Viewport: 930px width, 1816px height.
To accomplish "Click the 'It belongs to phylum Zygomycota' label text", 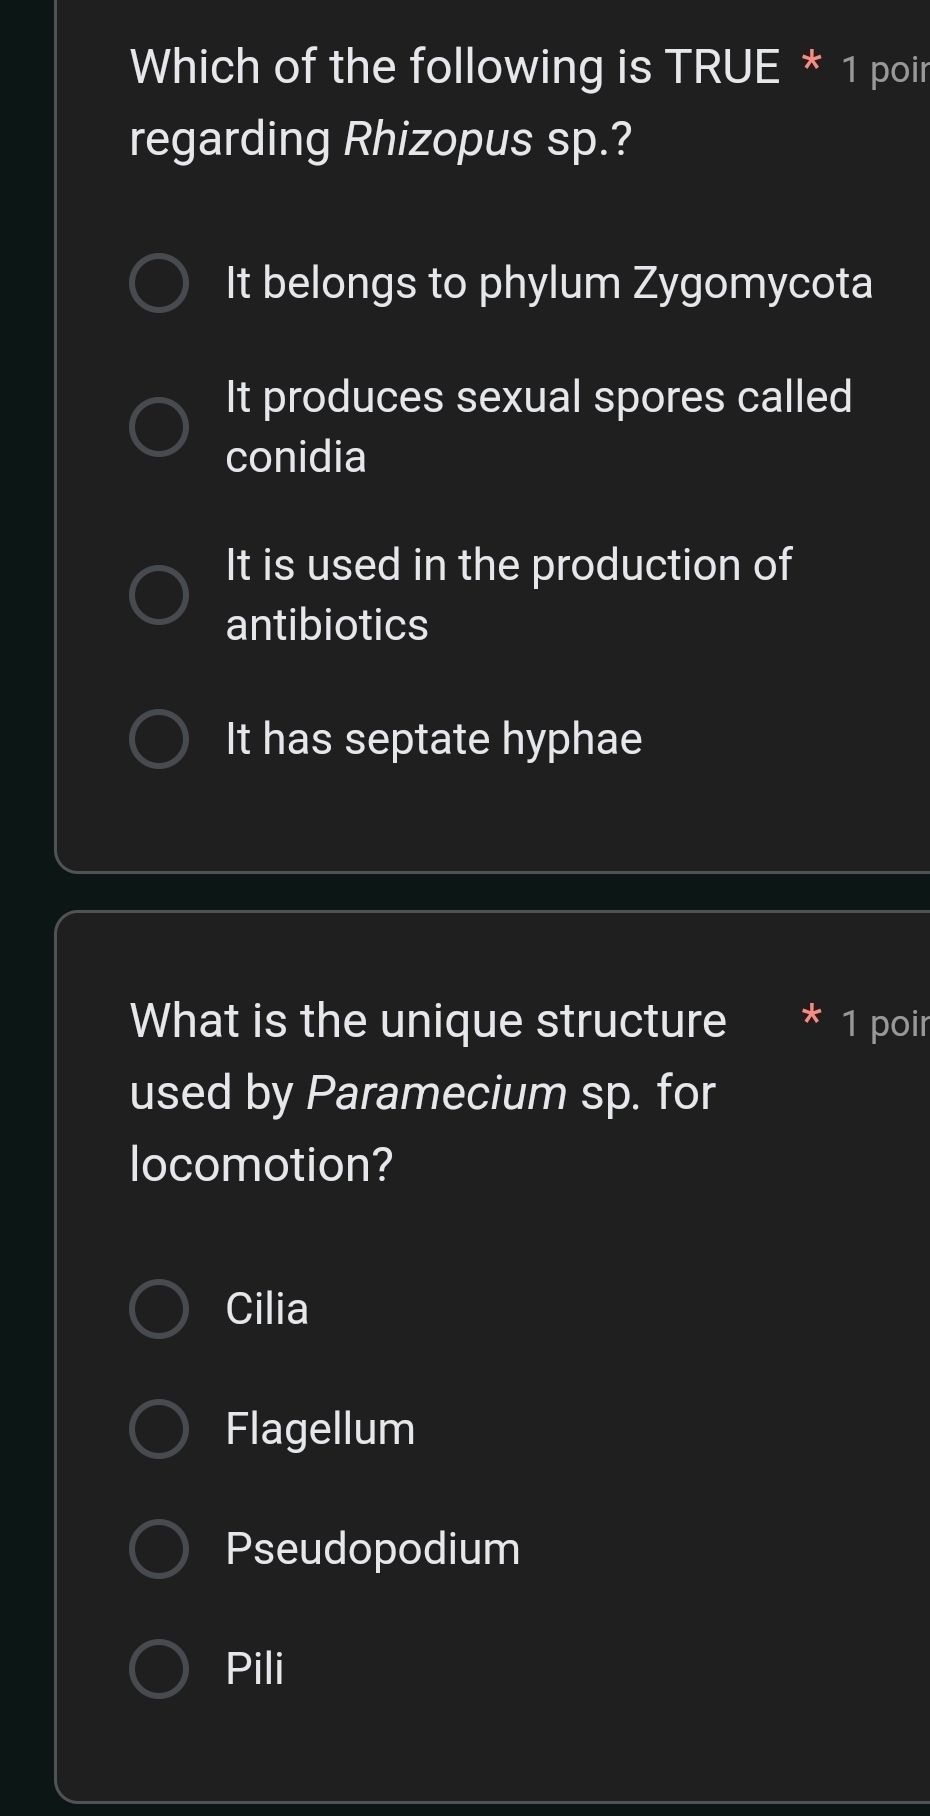I will (x=549, y=284).
